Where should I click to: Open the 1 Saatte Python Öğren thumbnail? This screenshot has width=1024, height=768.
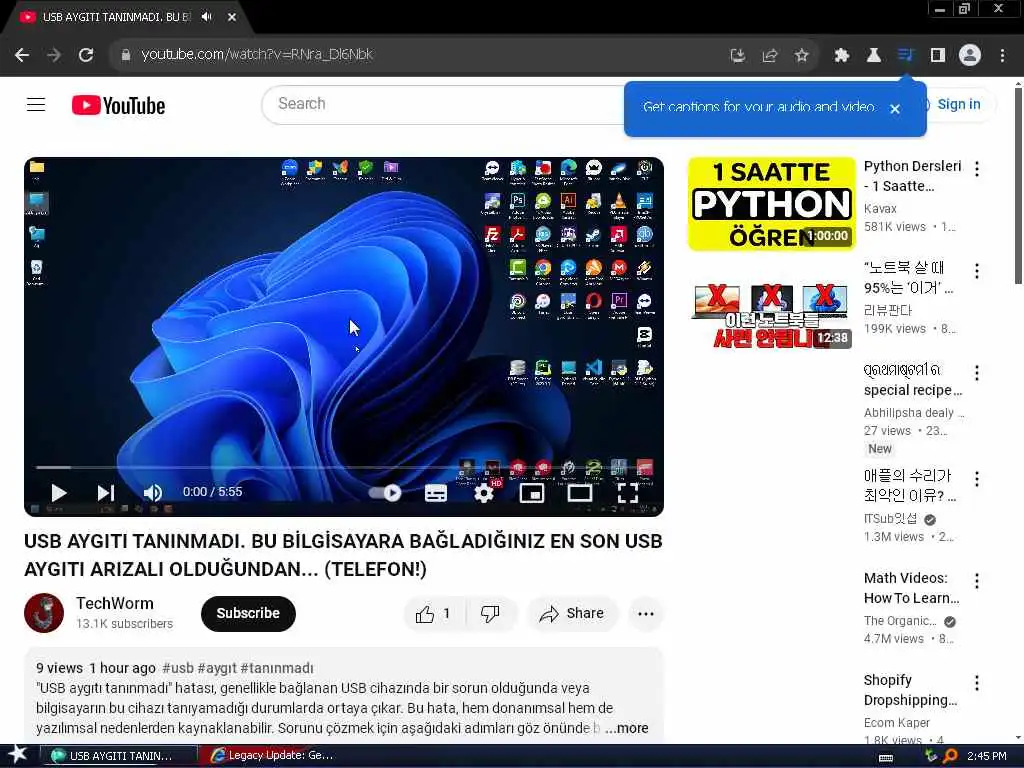pos(771,204)
